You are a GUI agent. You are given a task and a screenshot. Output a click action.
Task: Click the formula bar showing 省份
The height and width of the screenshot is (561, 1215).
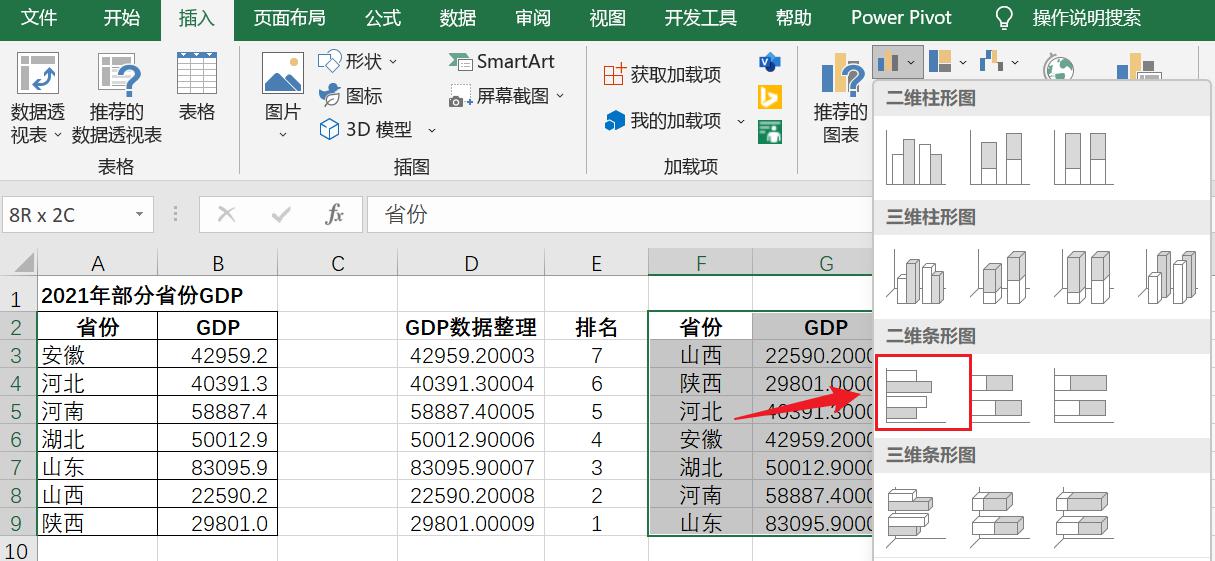click(620, 214)
